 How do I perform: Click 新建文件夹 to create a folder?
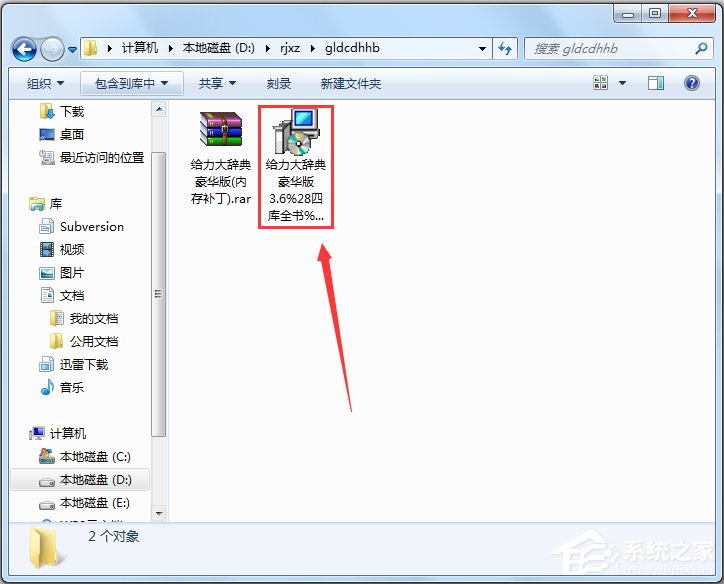pos(350,84)
